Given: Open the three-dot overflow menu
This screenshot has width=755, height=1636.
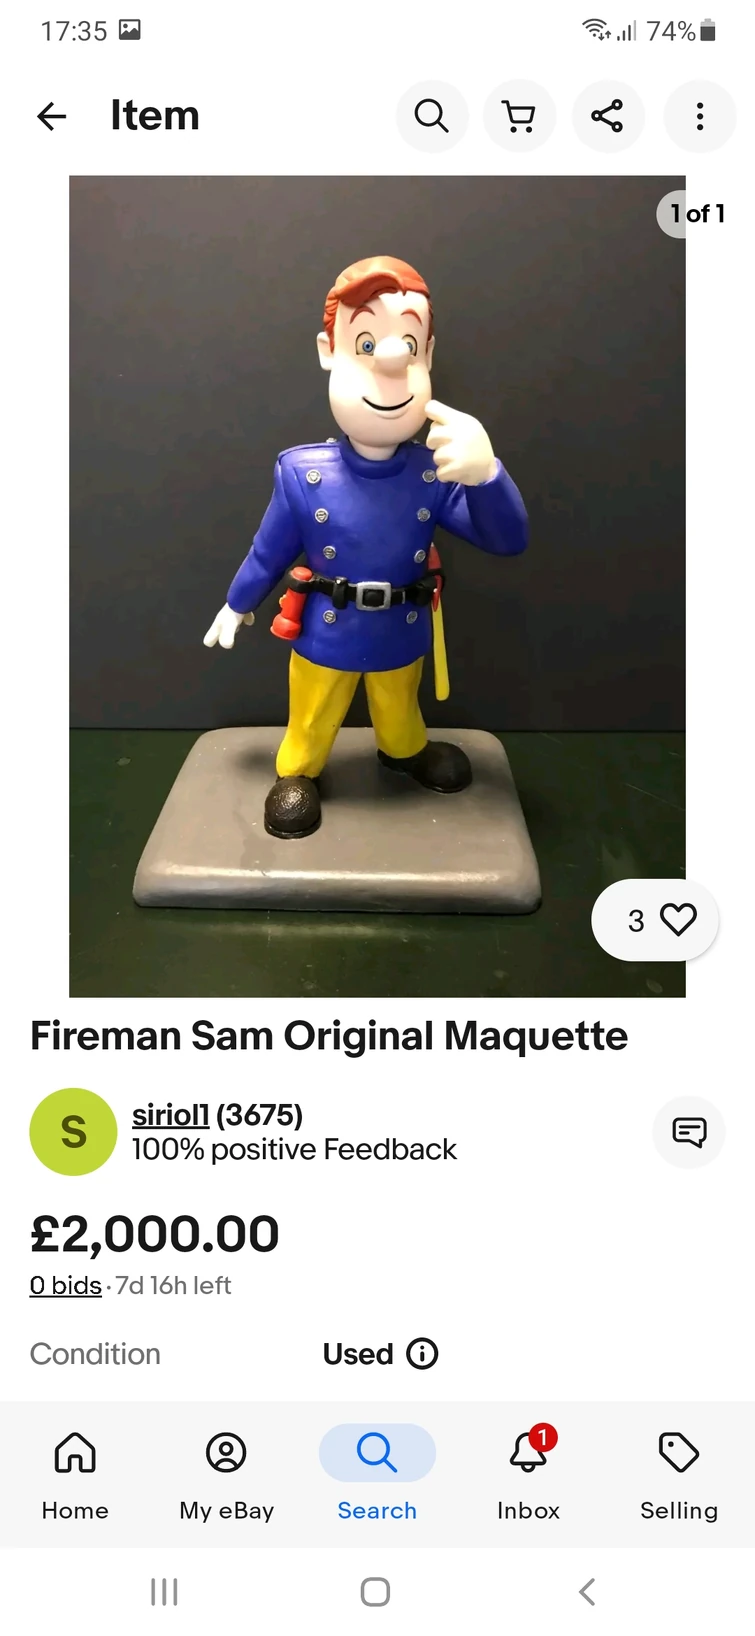Looking at the screenshot, I should pos(700,116).
